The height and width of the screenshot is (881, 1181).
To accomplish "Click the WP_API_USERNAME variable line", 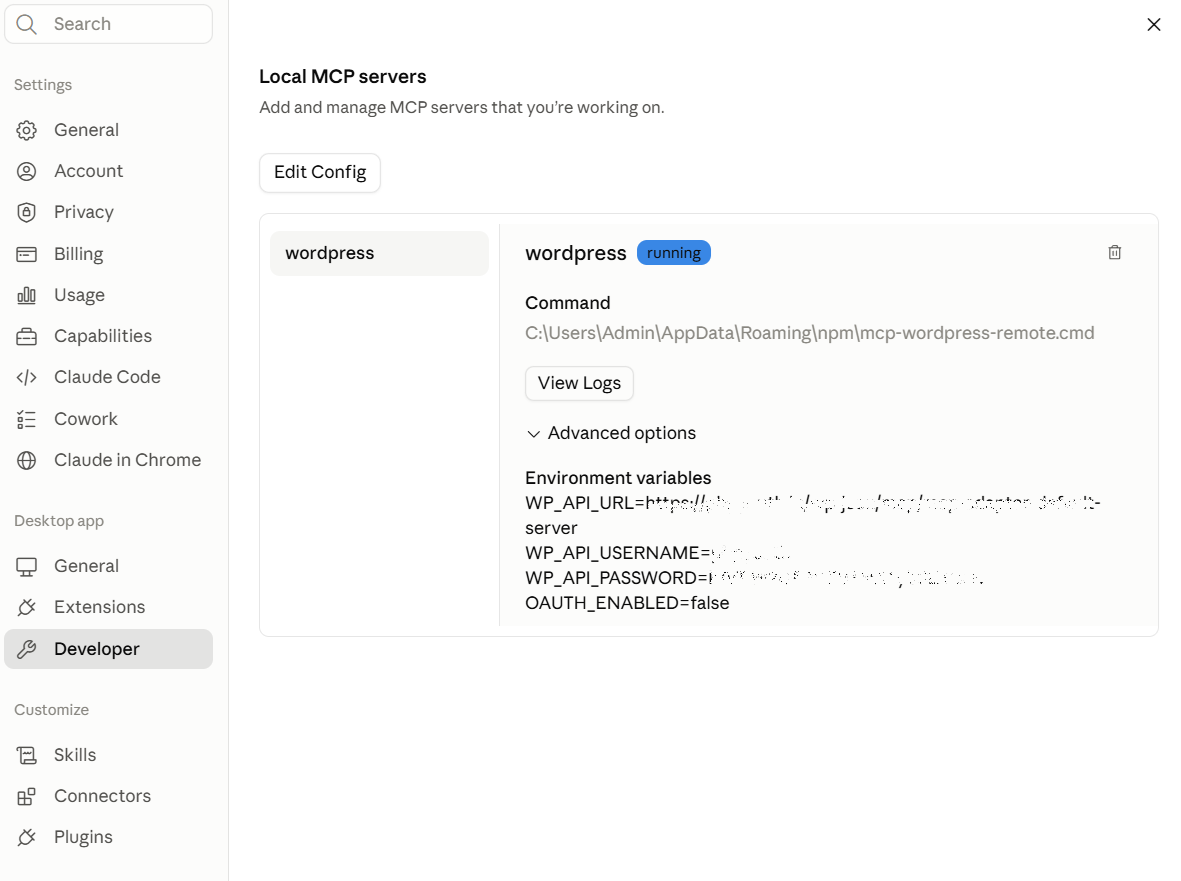I will (x=658, y=553).
